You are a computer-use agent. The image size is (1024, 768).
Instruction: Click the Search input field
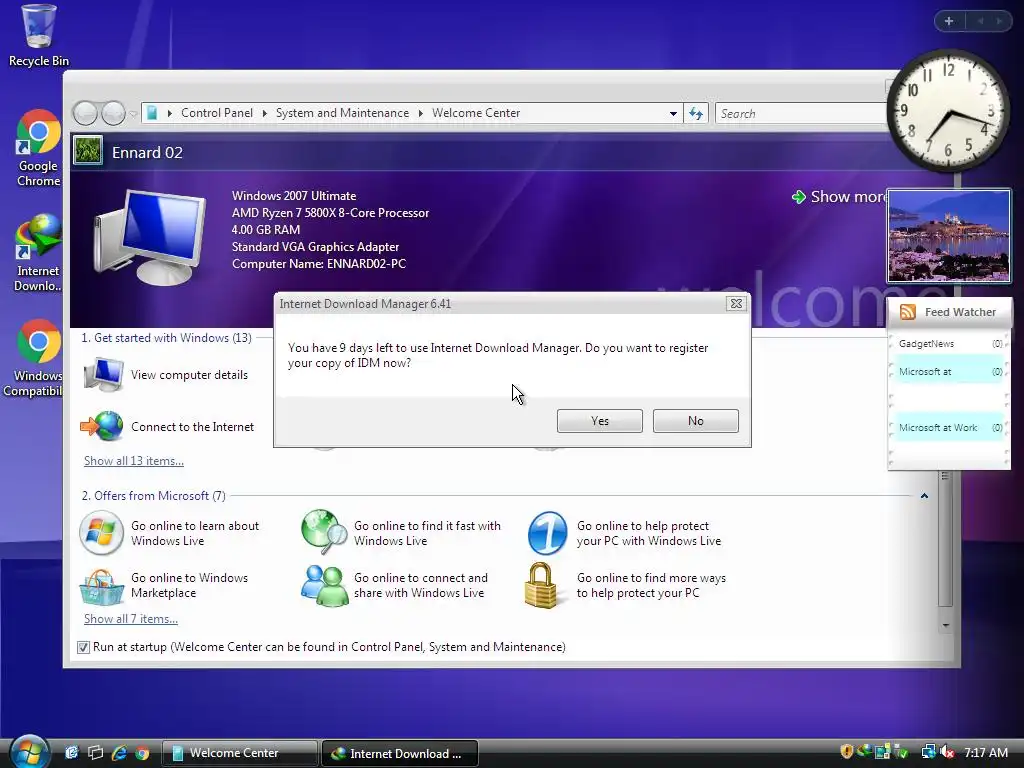point(802,114)
